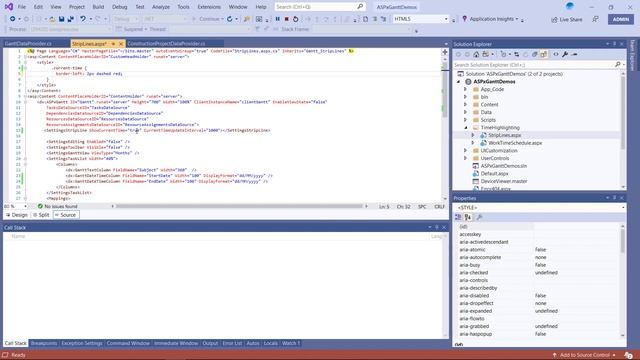Select the aria-checked property row

(538, 273)
